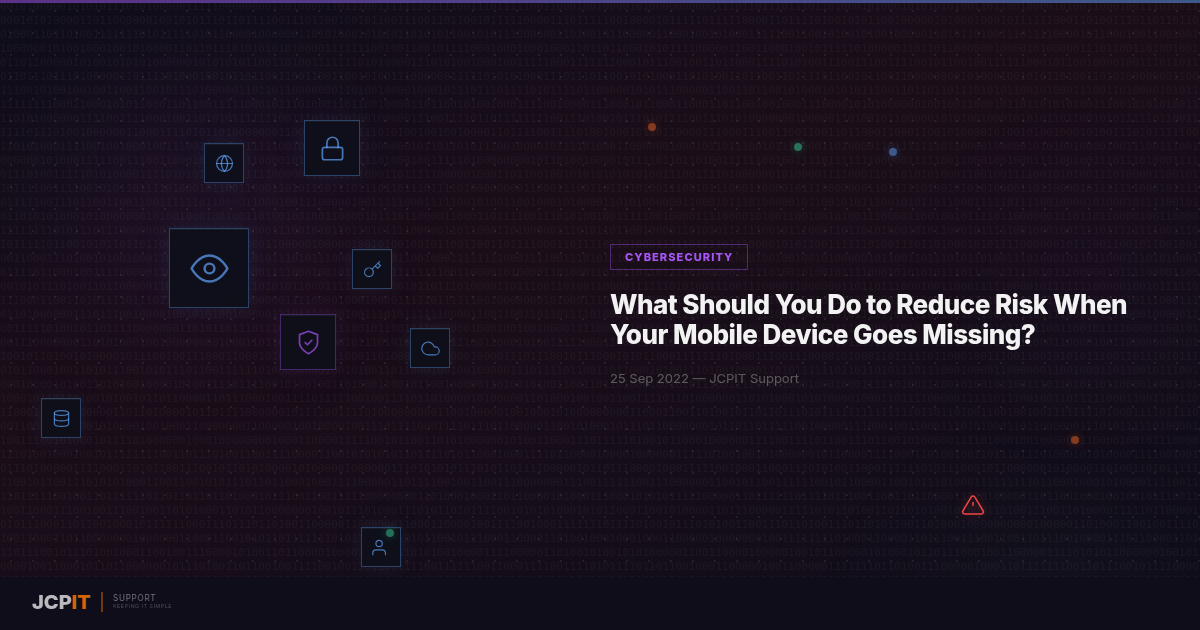Click the padlock security icon

click(x=332, y=147)
